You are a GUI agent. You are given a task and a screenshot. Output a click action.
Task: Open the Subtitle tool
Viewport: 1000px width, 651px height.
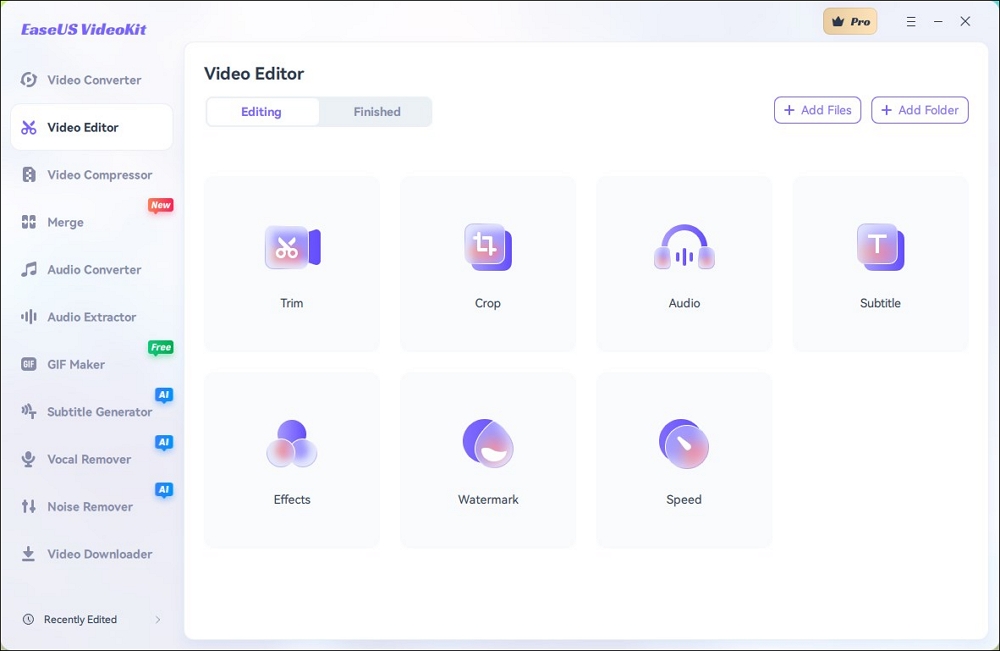click(x=879, y=263)
